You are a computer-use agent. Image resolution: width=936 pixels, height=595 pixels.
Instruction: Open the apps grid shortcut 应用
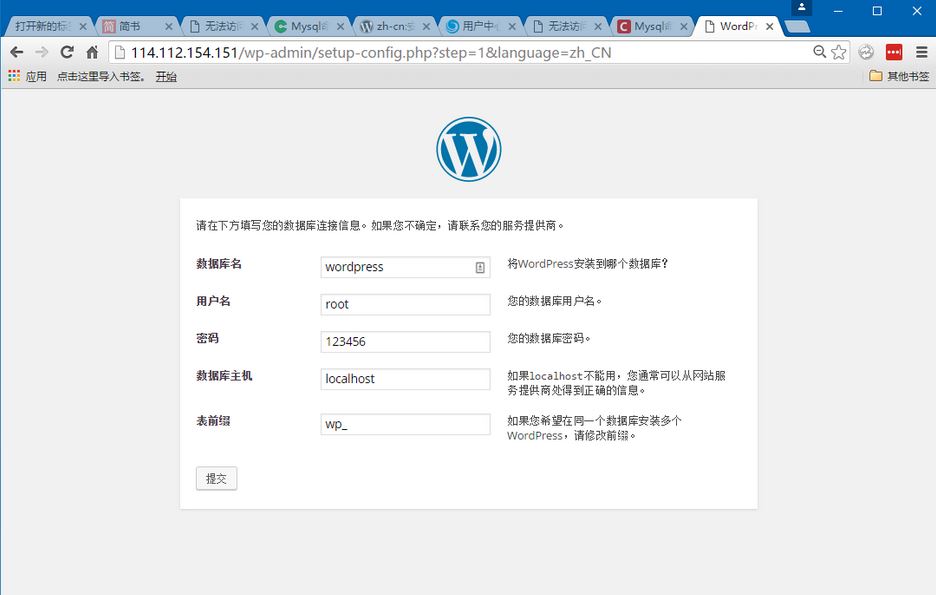pyautogui.click(x=27, y=76)
